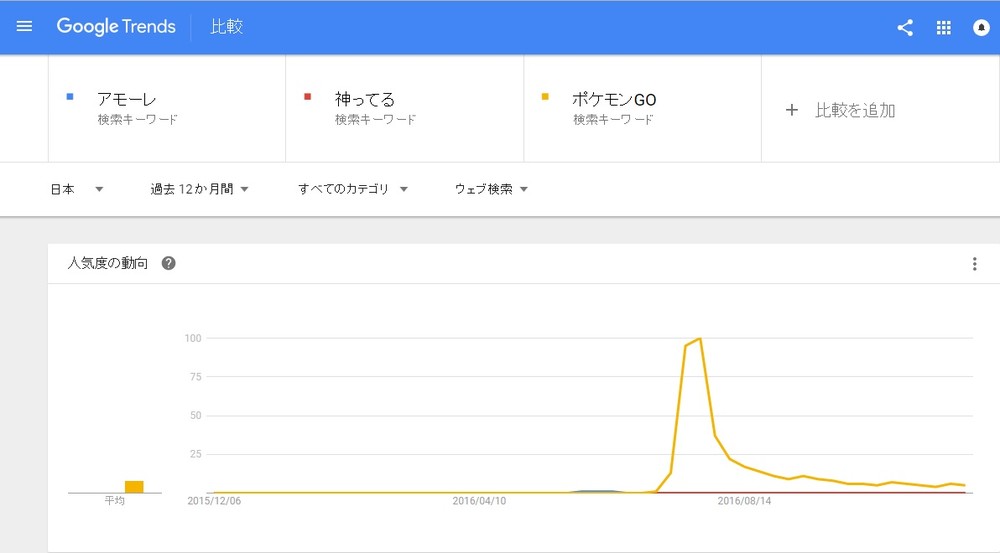Click the share icon in header

coord(905,28)
